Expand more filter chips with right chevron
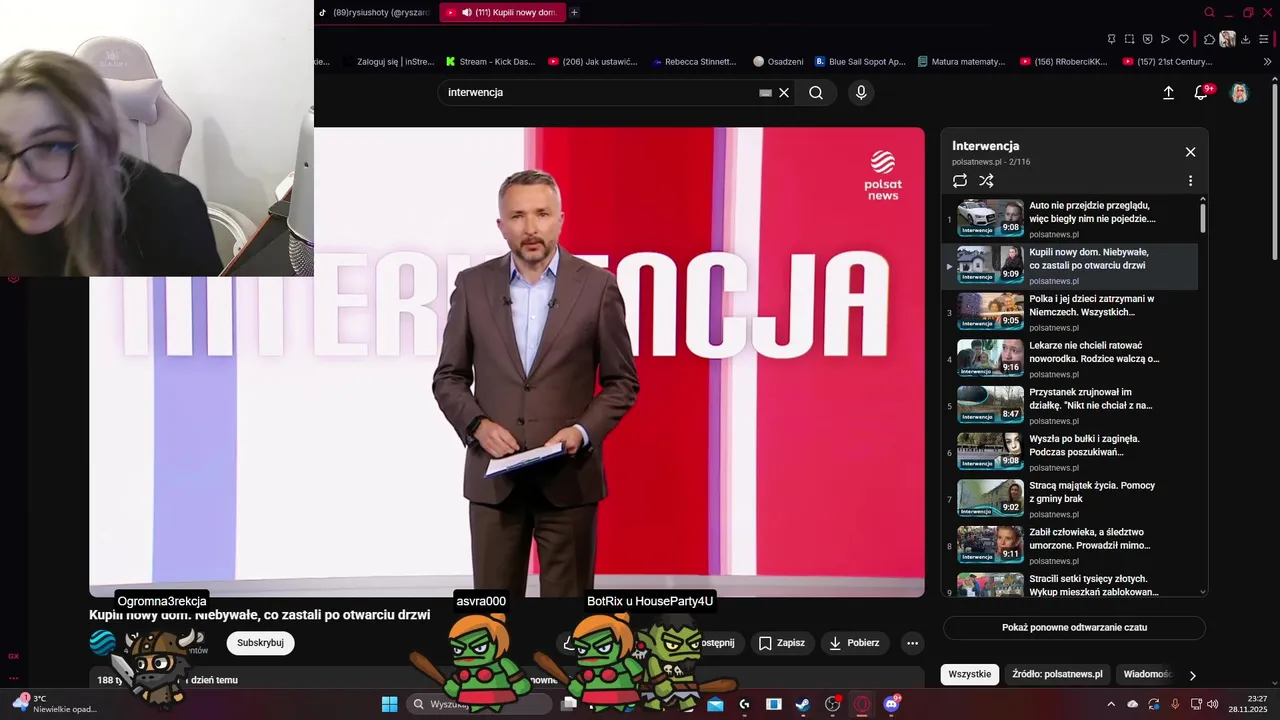 (1192, 675)
